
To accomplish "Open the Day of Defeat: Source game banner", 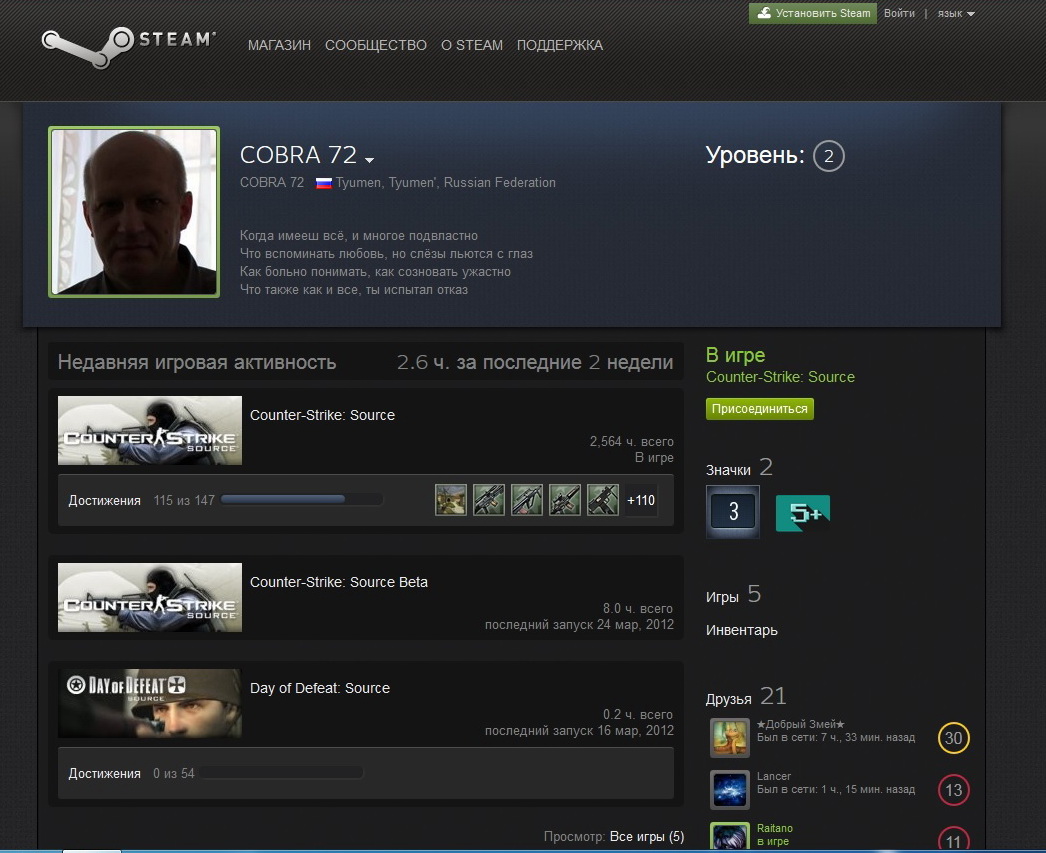I will [150, 703].
